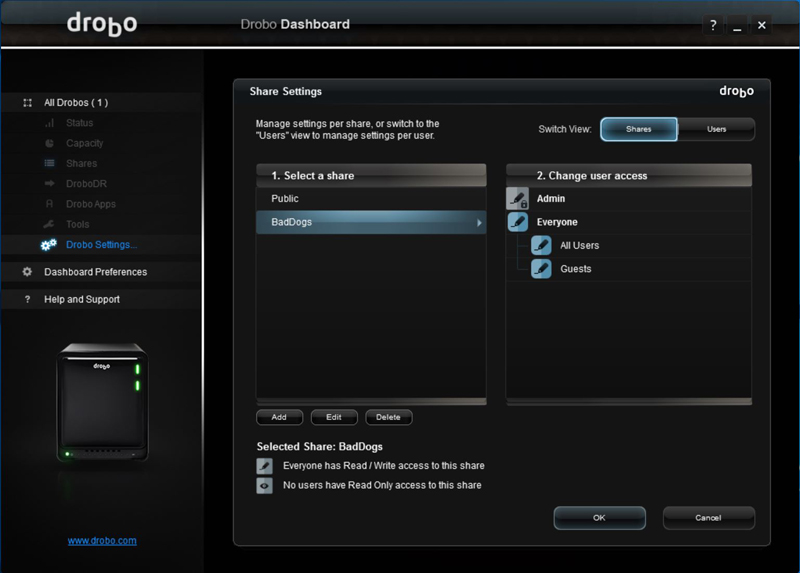Change the All Users access icon
This screenshot has width=800, height=573.
tap(541, 245)
